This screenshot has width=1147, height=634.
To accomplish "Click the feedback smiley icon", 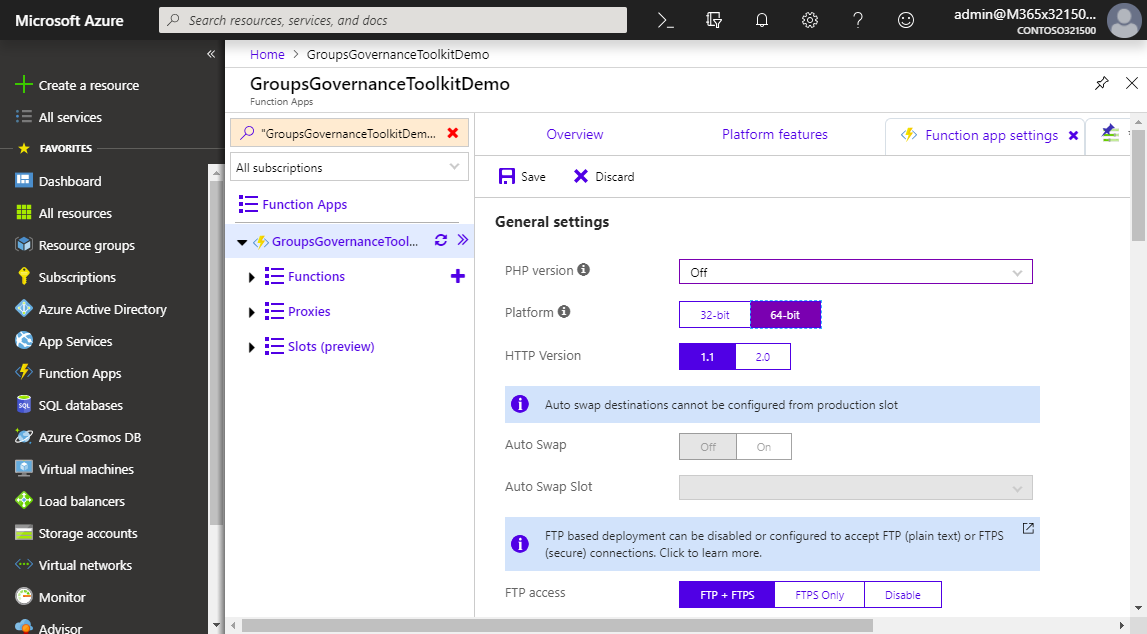I will click(x=906, y=20).
